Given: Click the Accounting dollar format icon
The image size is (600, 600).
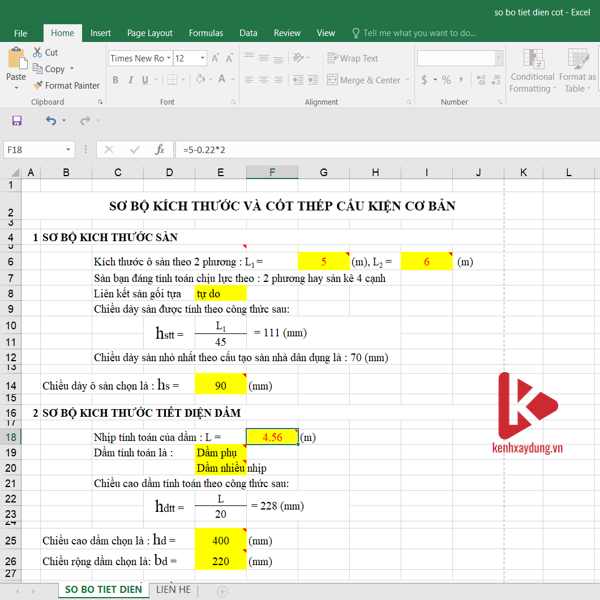Looking at the screenshot, I should pos(426,80).
